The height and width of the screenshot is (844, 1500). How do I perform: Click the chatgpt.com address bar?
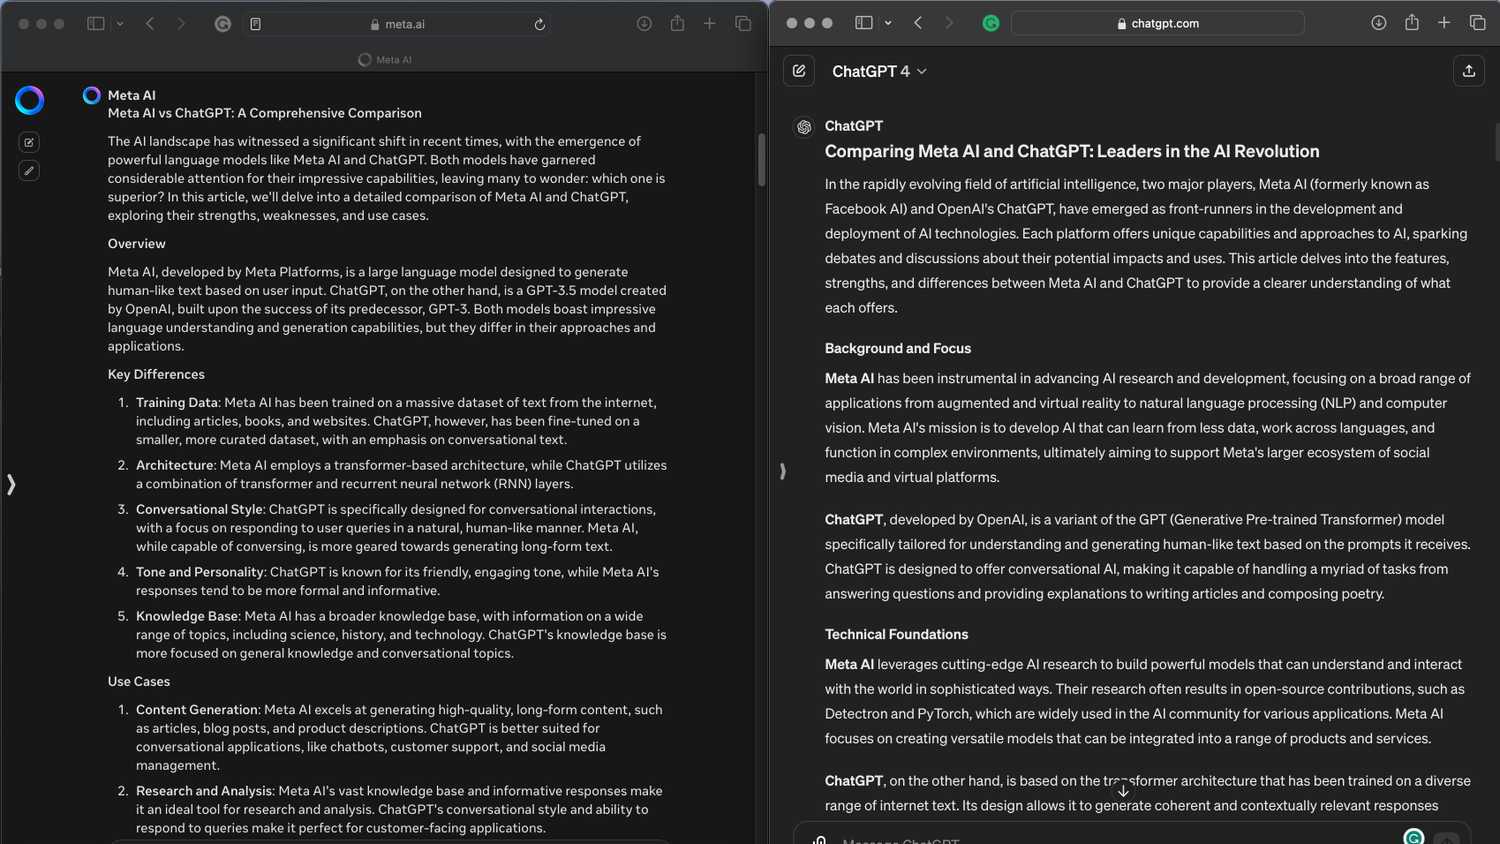tap(1157, 23)
